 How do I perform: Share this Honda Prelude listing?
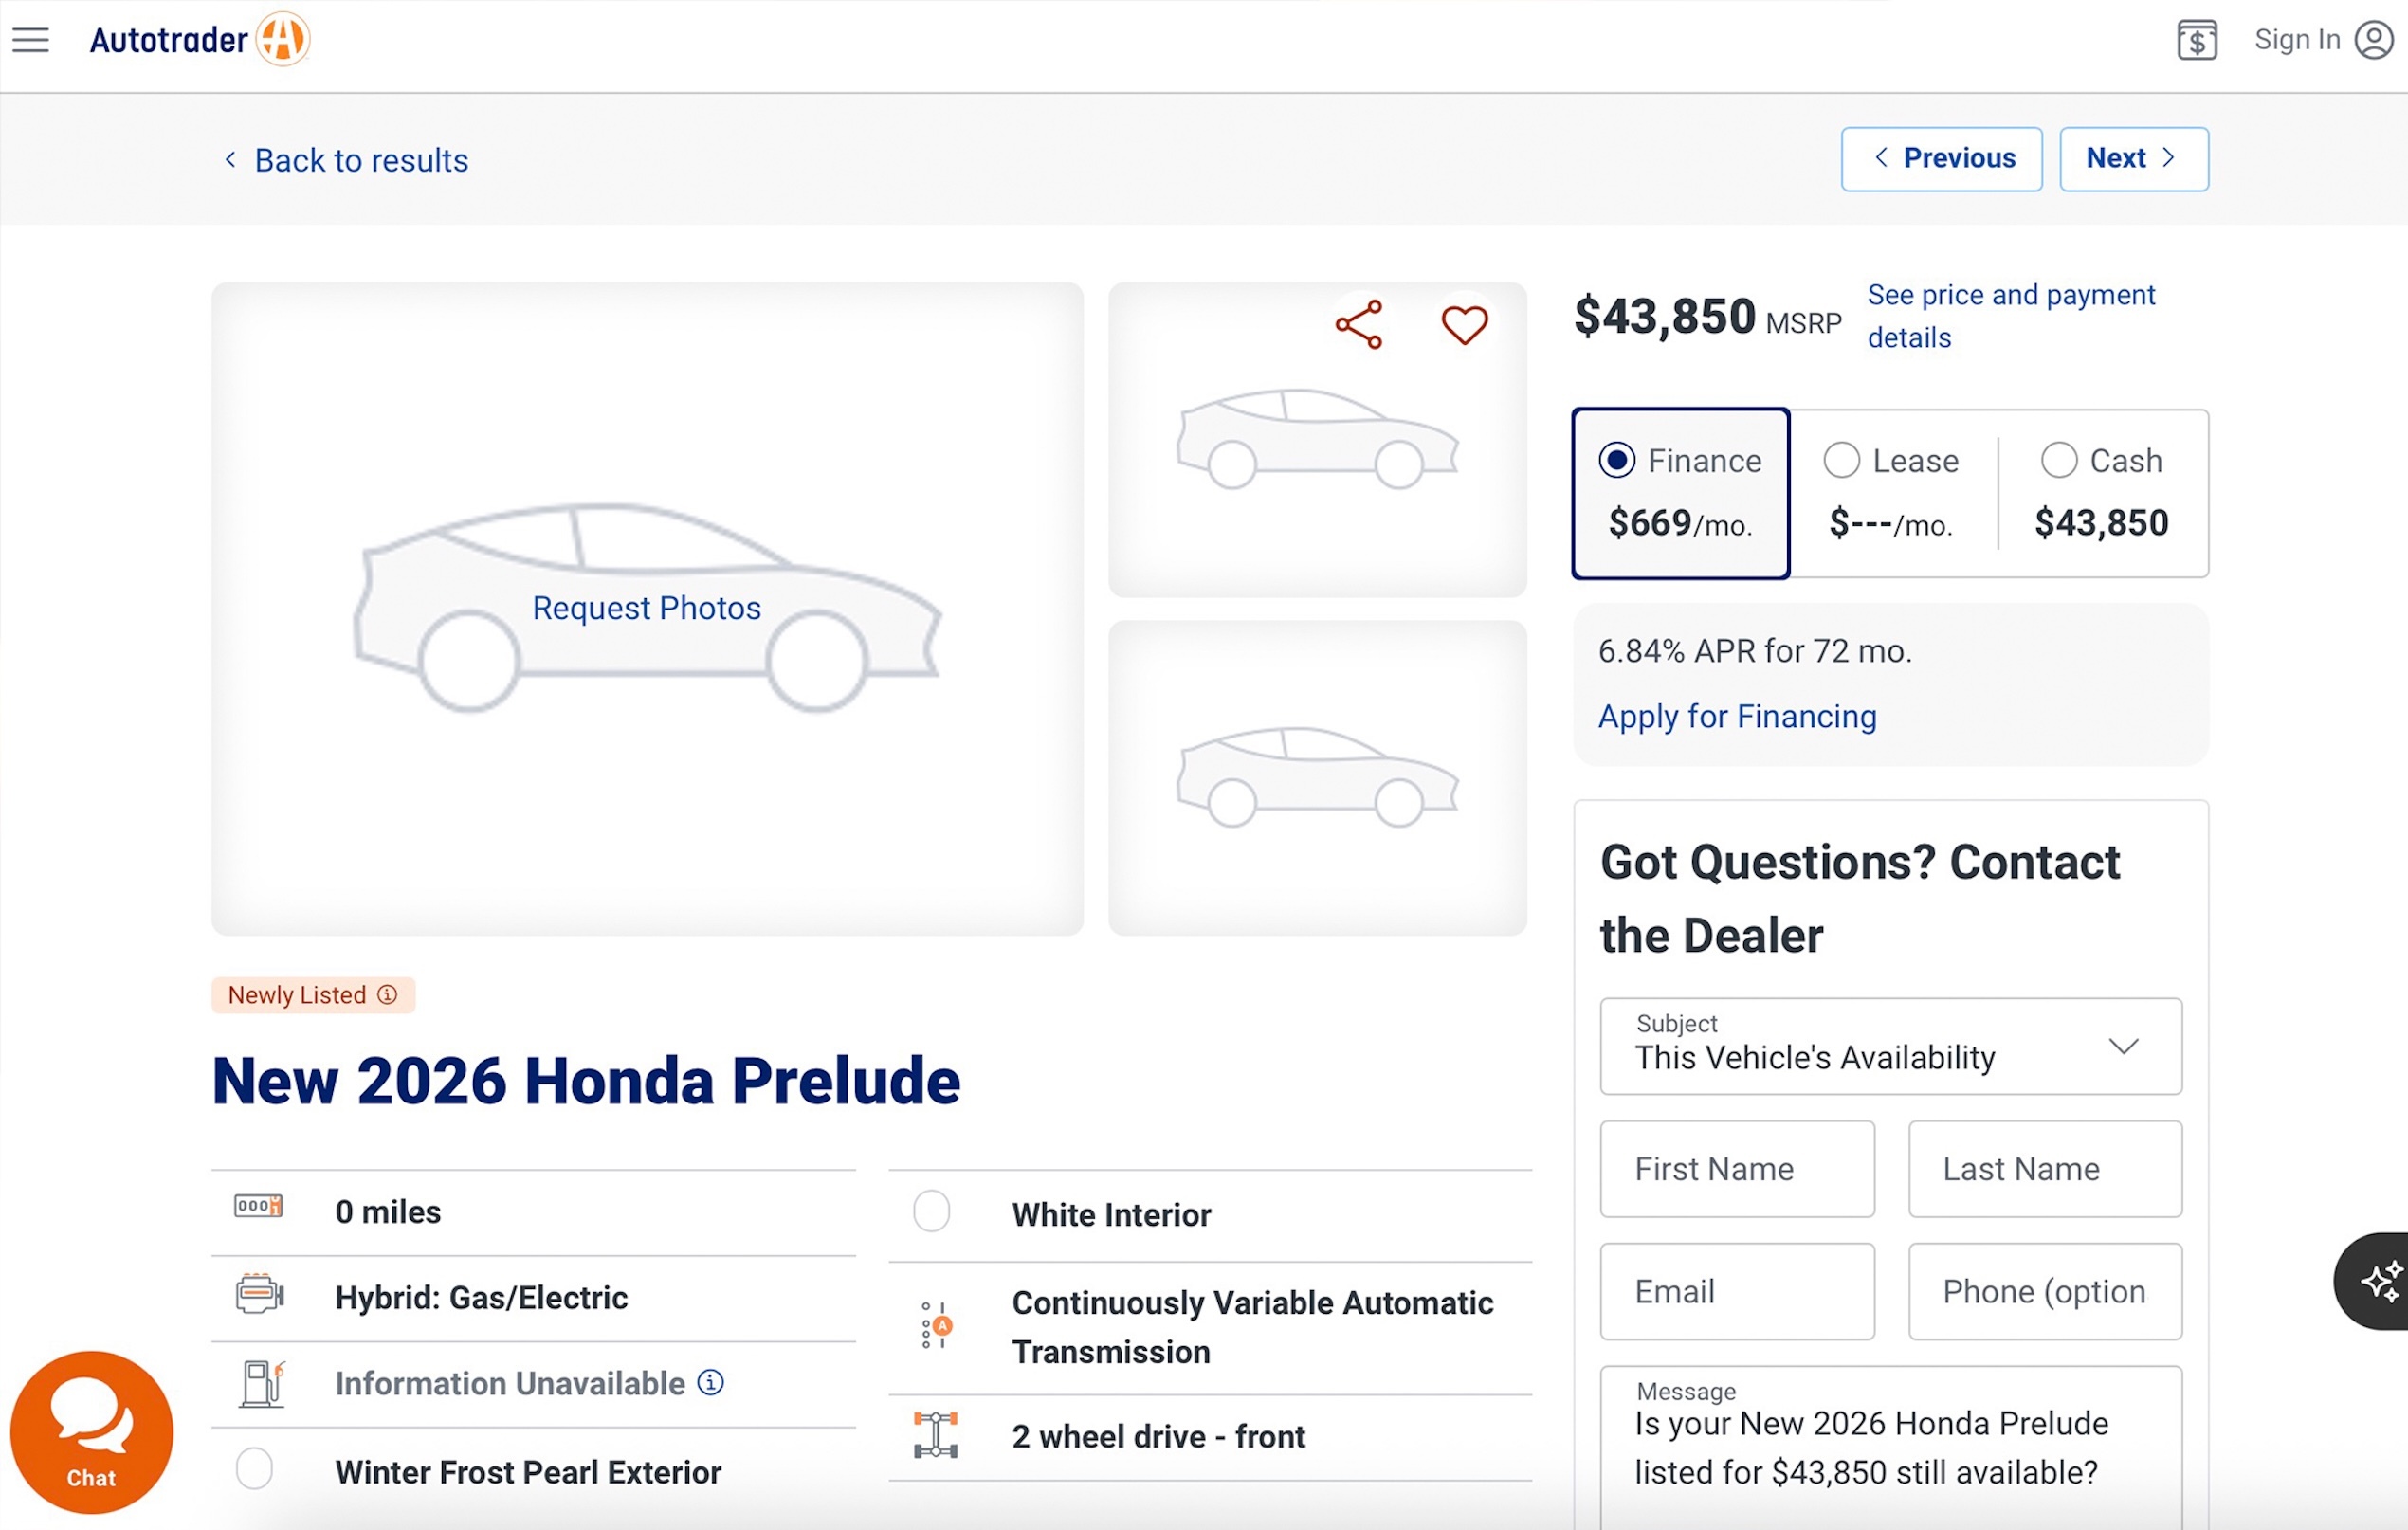[x=1358, y=325]
